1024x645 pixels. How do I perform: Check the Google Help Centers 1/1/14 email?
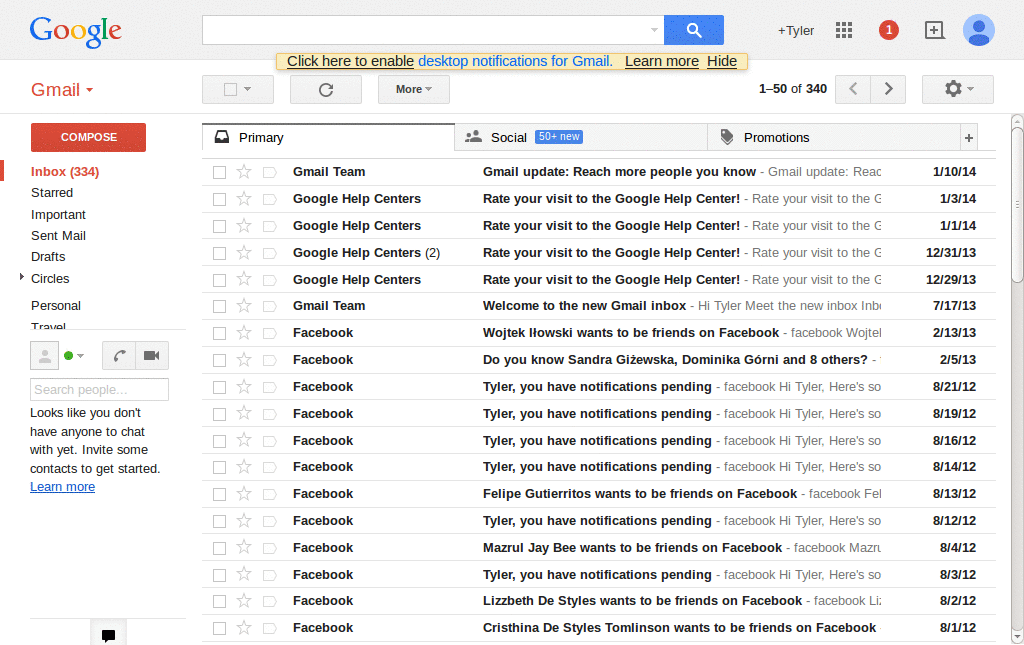[x=219, y=227]
